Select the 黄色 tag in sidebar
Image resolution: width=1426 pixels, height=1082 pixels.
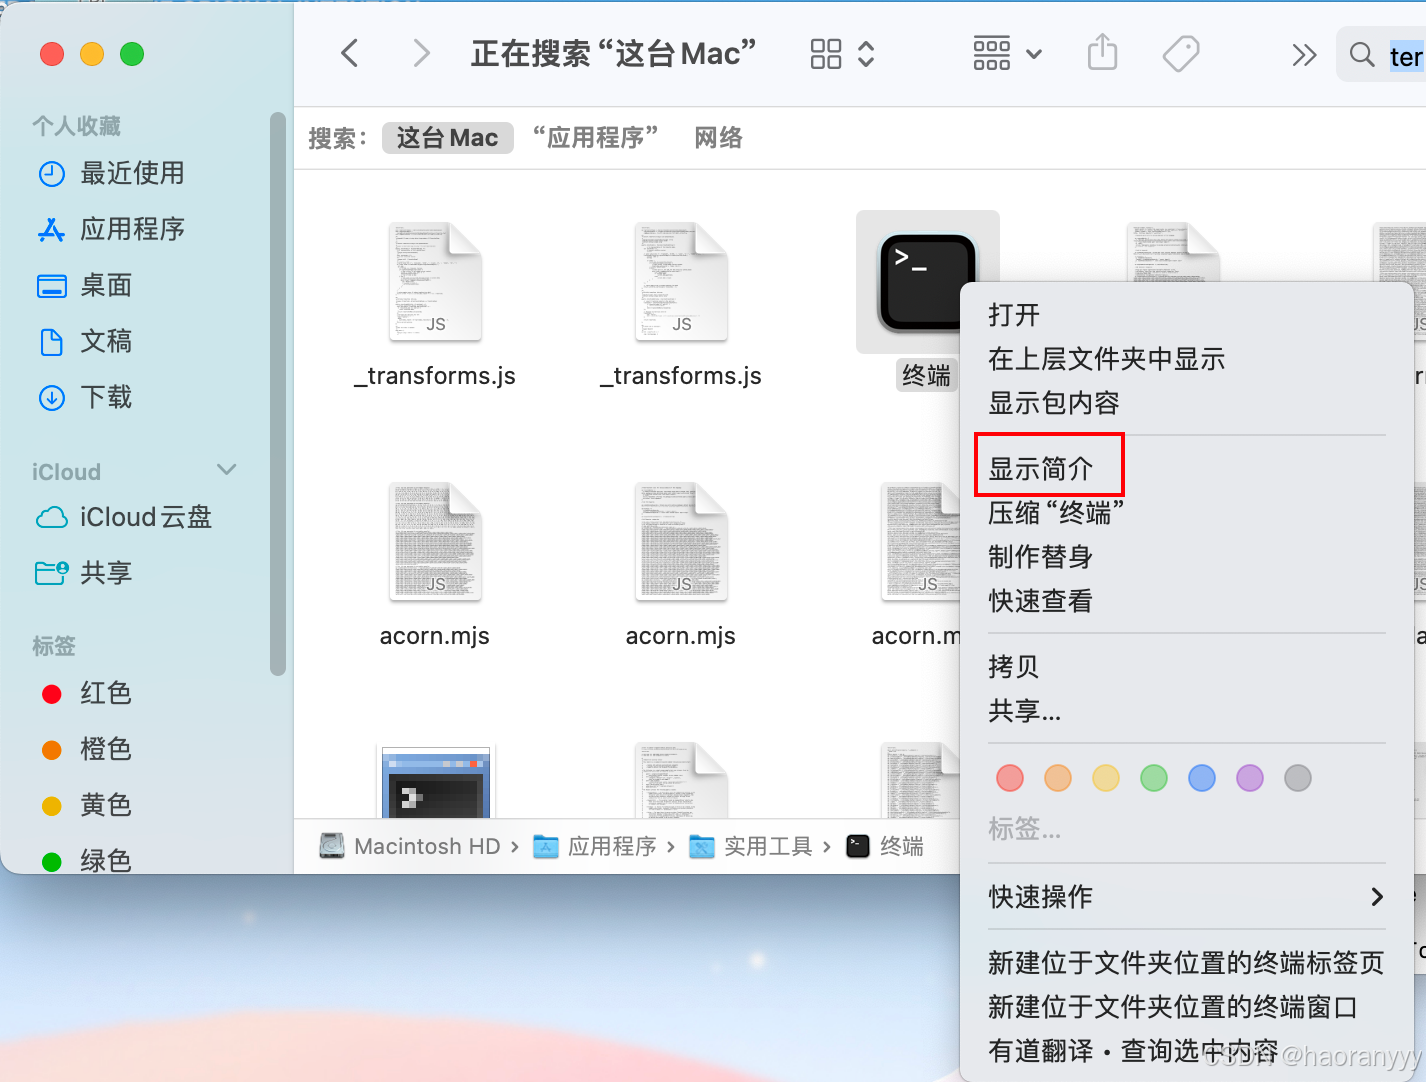[x=86, y=805]
